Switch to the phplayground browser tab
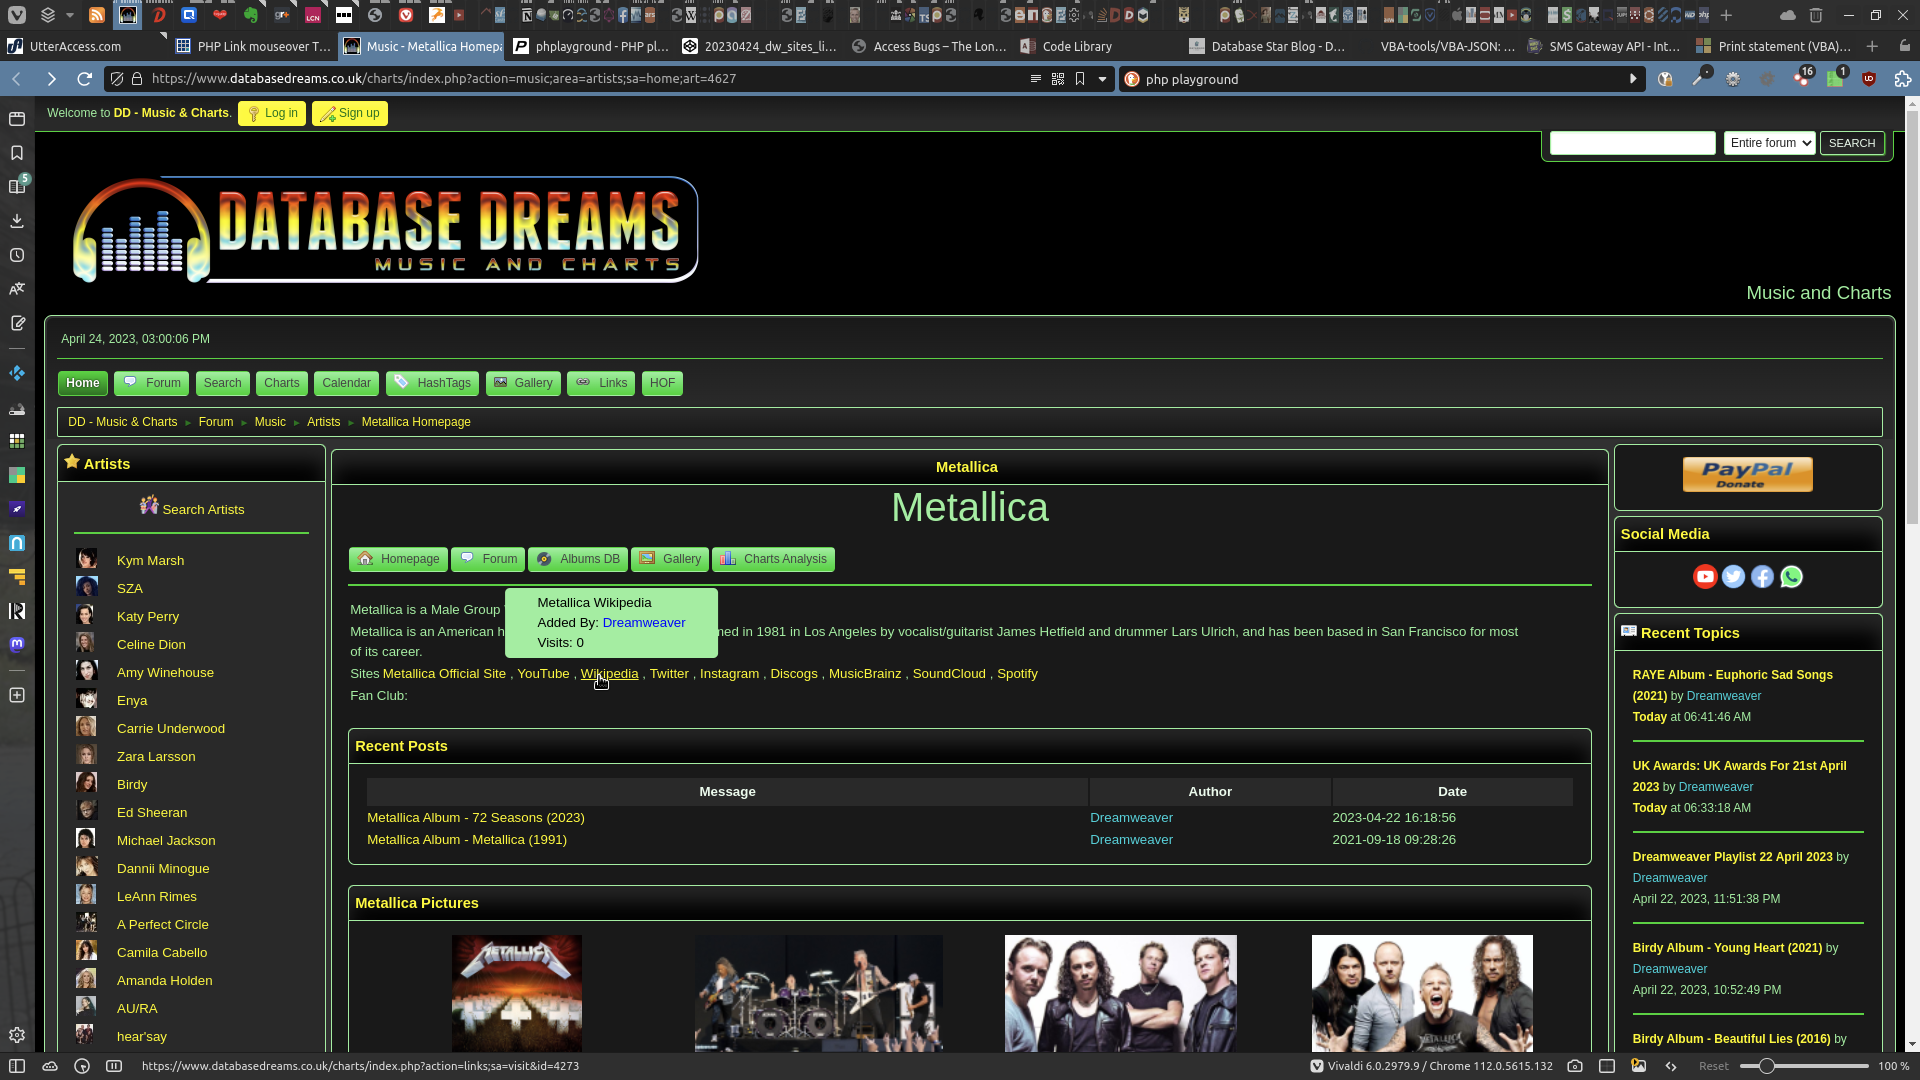 point(590,46)
